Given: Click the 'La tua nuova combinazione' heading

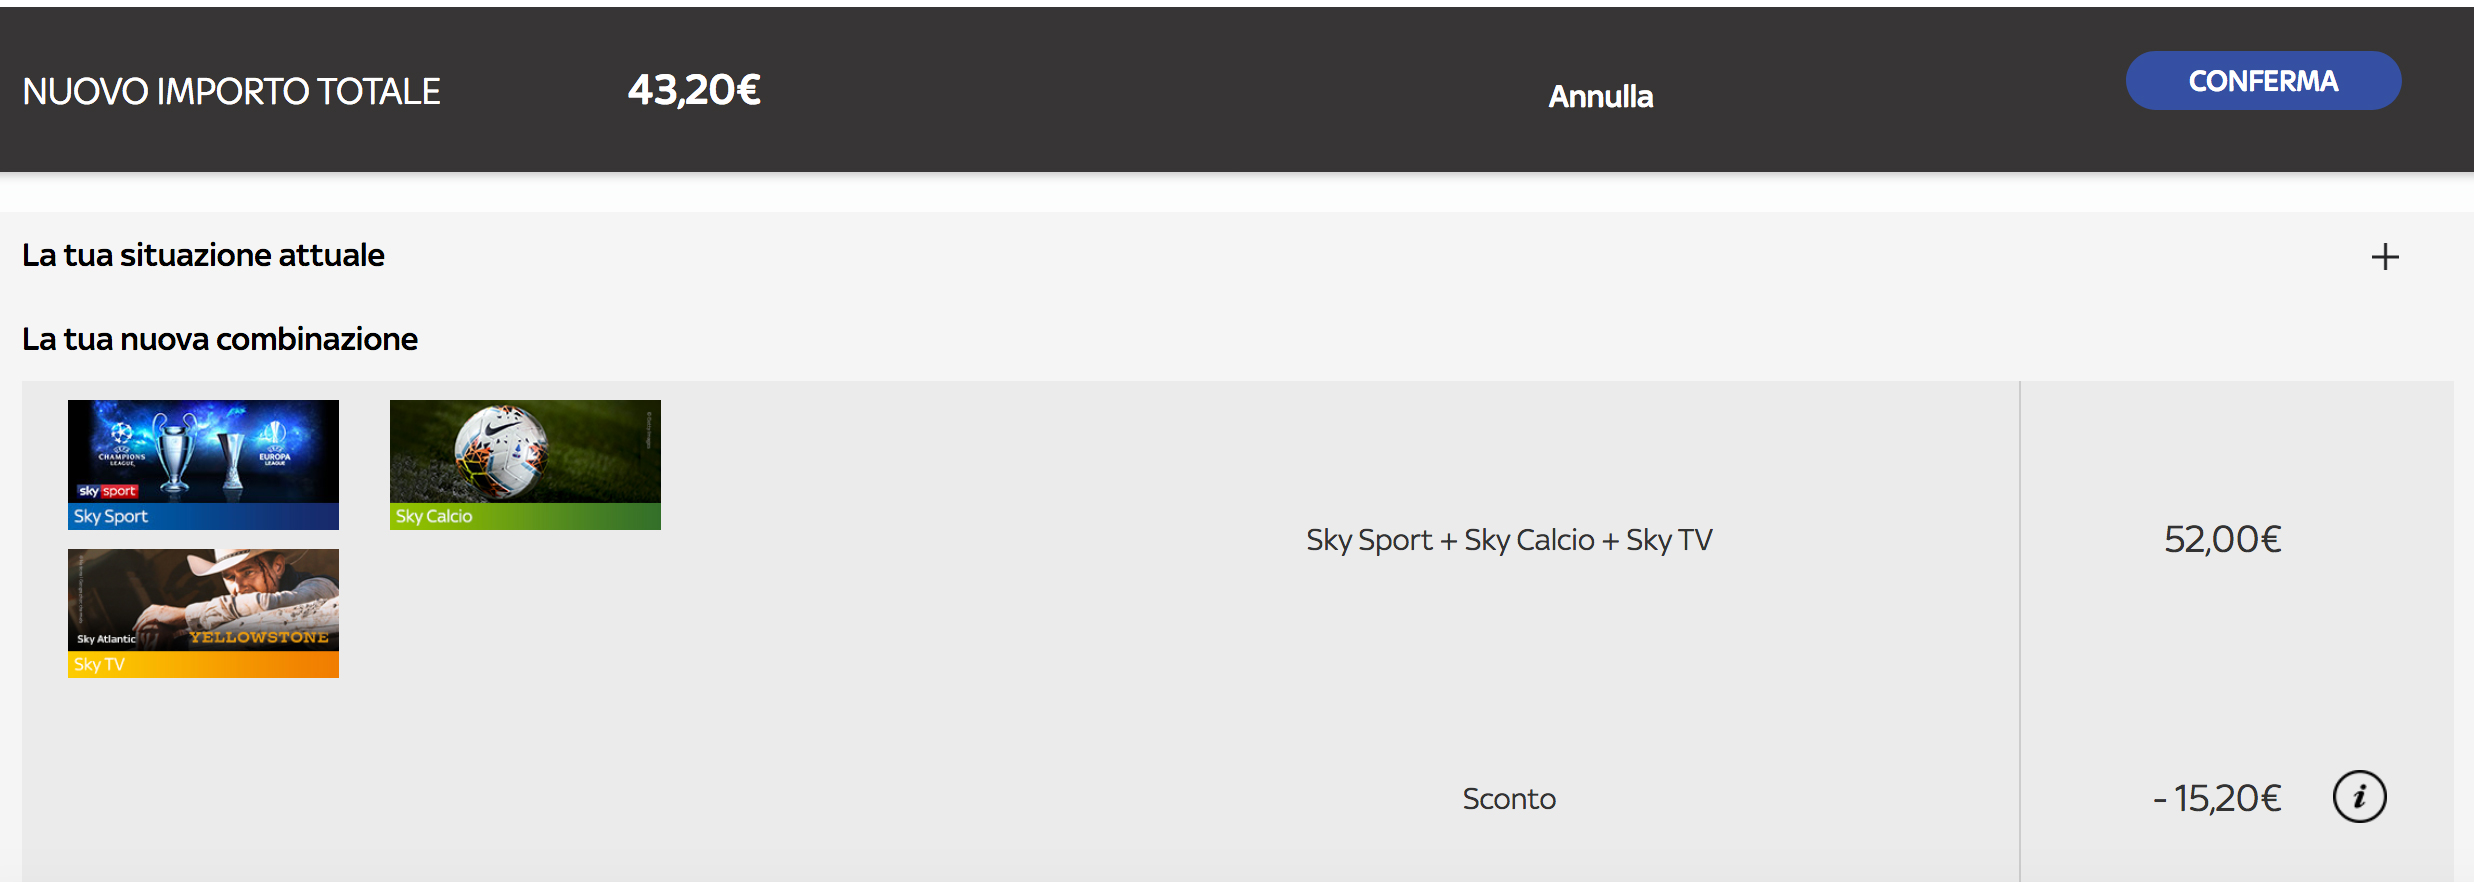Looking at the screenshot, I should pos(220,340).
